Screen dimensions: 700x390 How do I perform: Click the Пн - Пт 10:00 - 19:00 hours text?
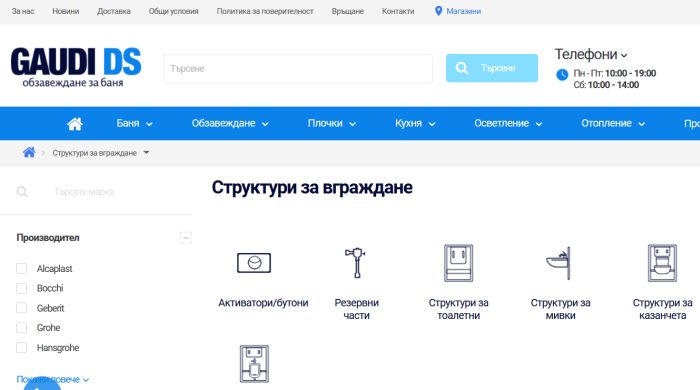pos(615,73)
